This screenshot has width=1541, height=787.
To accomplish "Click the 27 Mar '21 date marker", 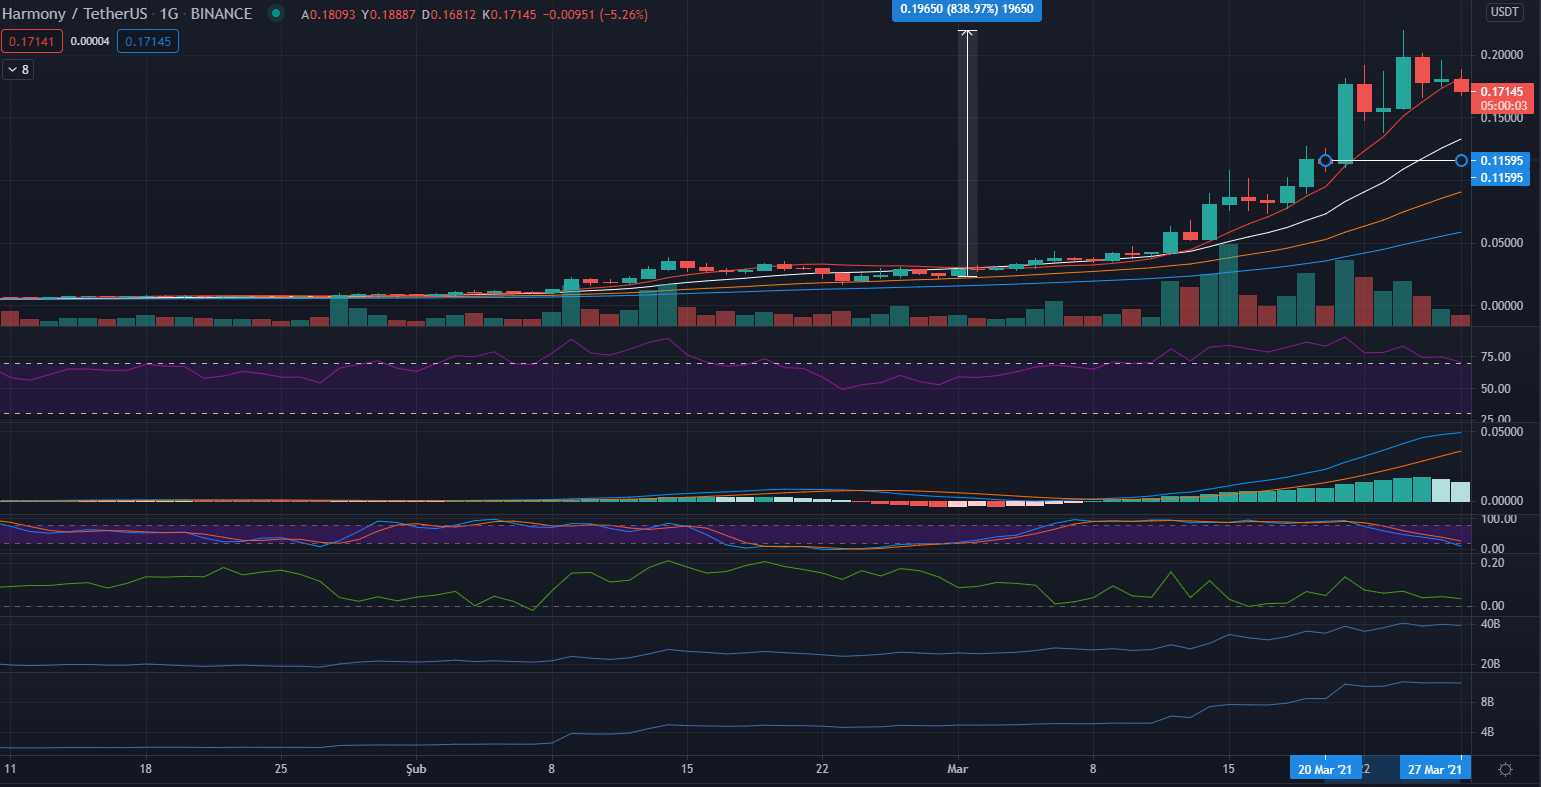I will 1435,769.
